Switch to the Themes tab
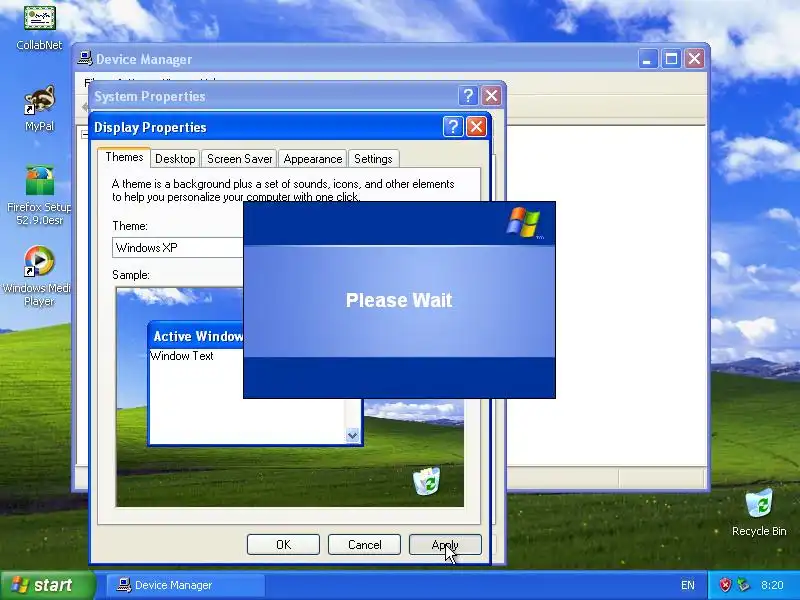This screenshot has width=800, height=600. pyautogui.click(x=124, y=157)
